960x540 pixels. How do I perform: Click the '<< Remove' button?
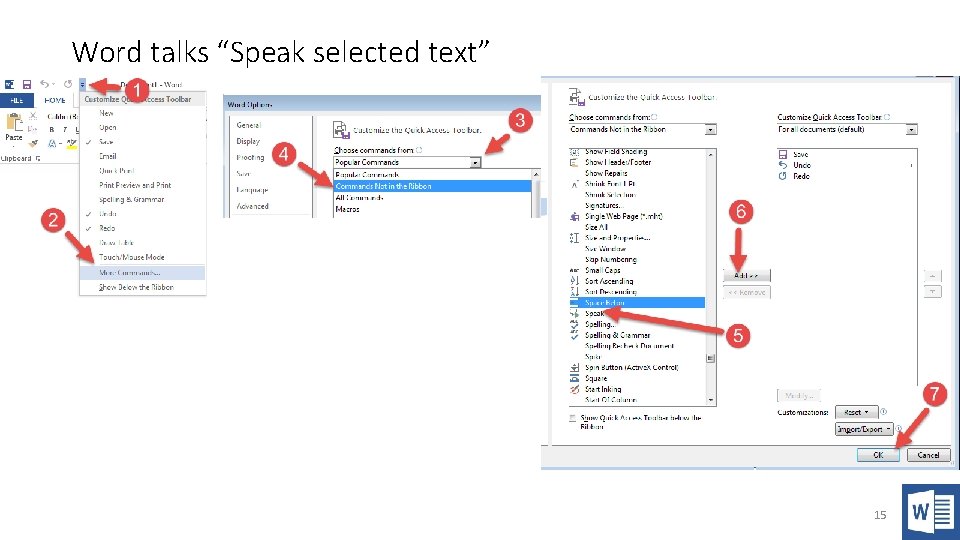point(746,292)
